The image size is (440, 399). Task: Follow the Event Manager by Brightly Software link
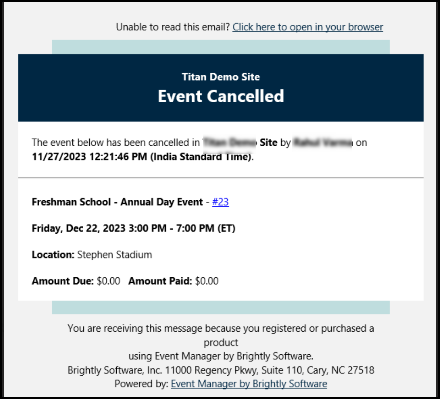249,384
